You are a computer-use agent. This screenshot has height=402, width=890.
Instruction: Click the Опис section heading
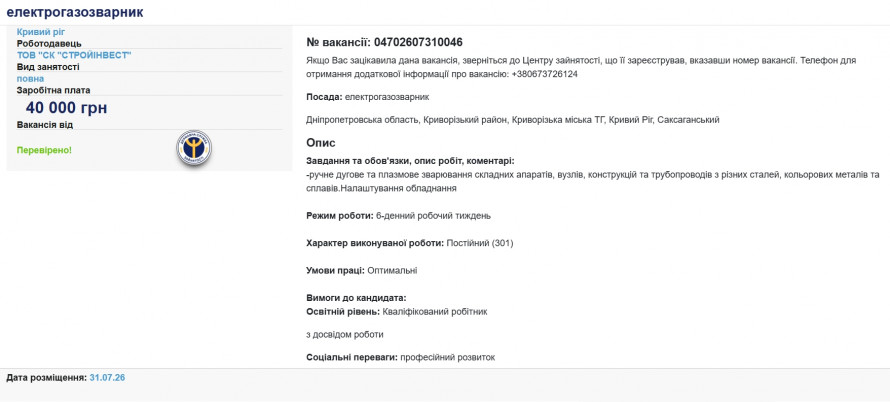point(321,143)
